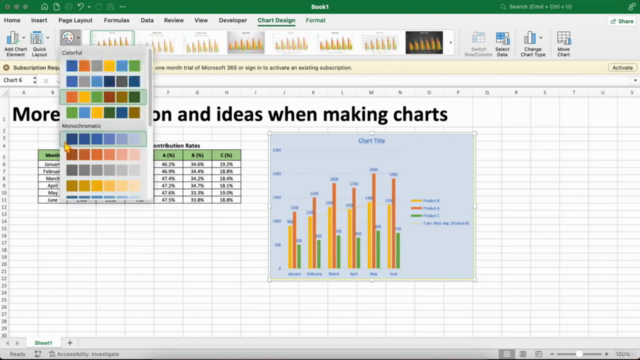Dismiss the Subscription Required notice with its X icon
The image size is (640, 360).
[x=6, y=68]
